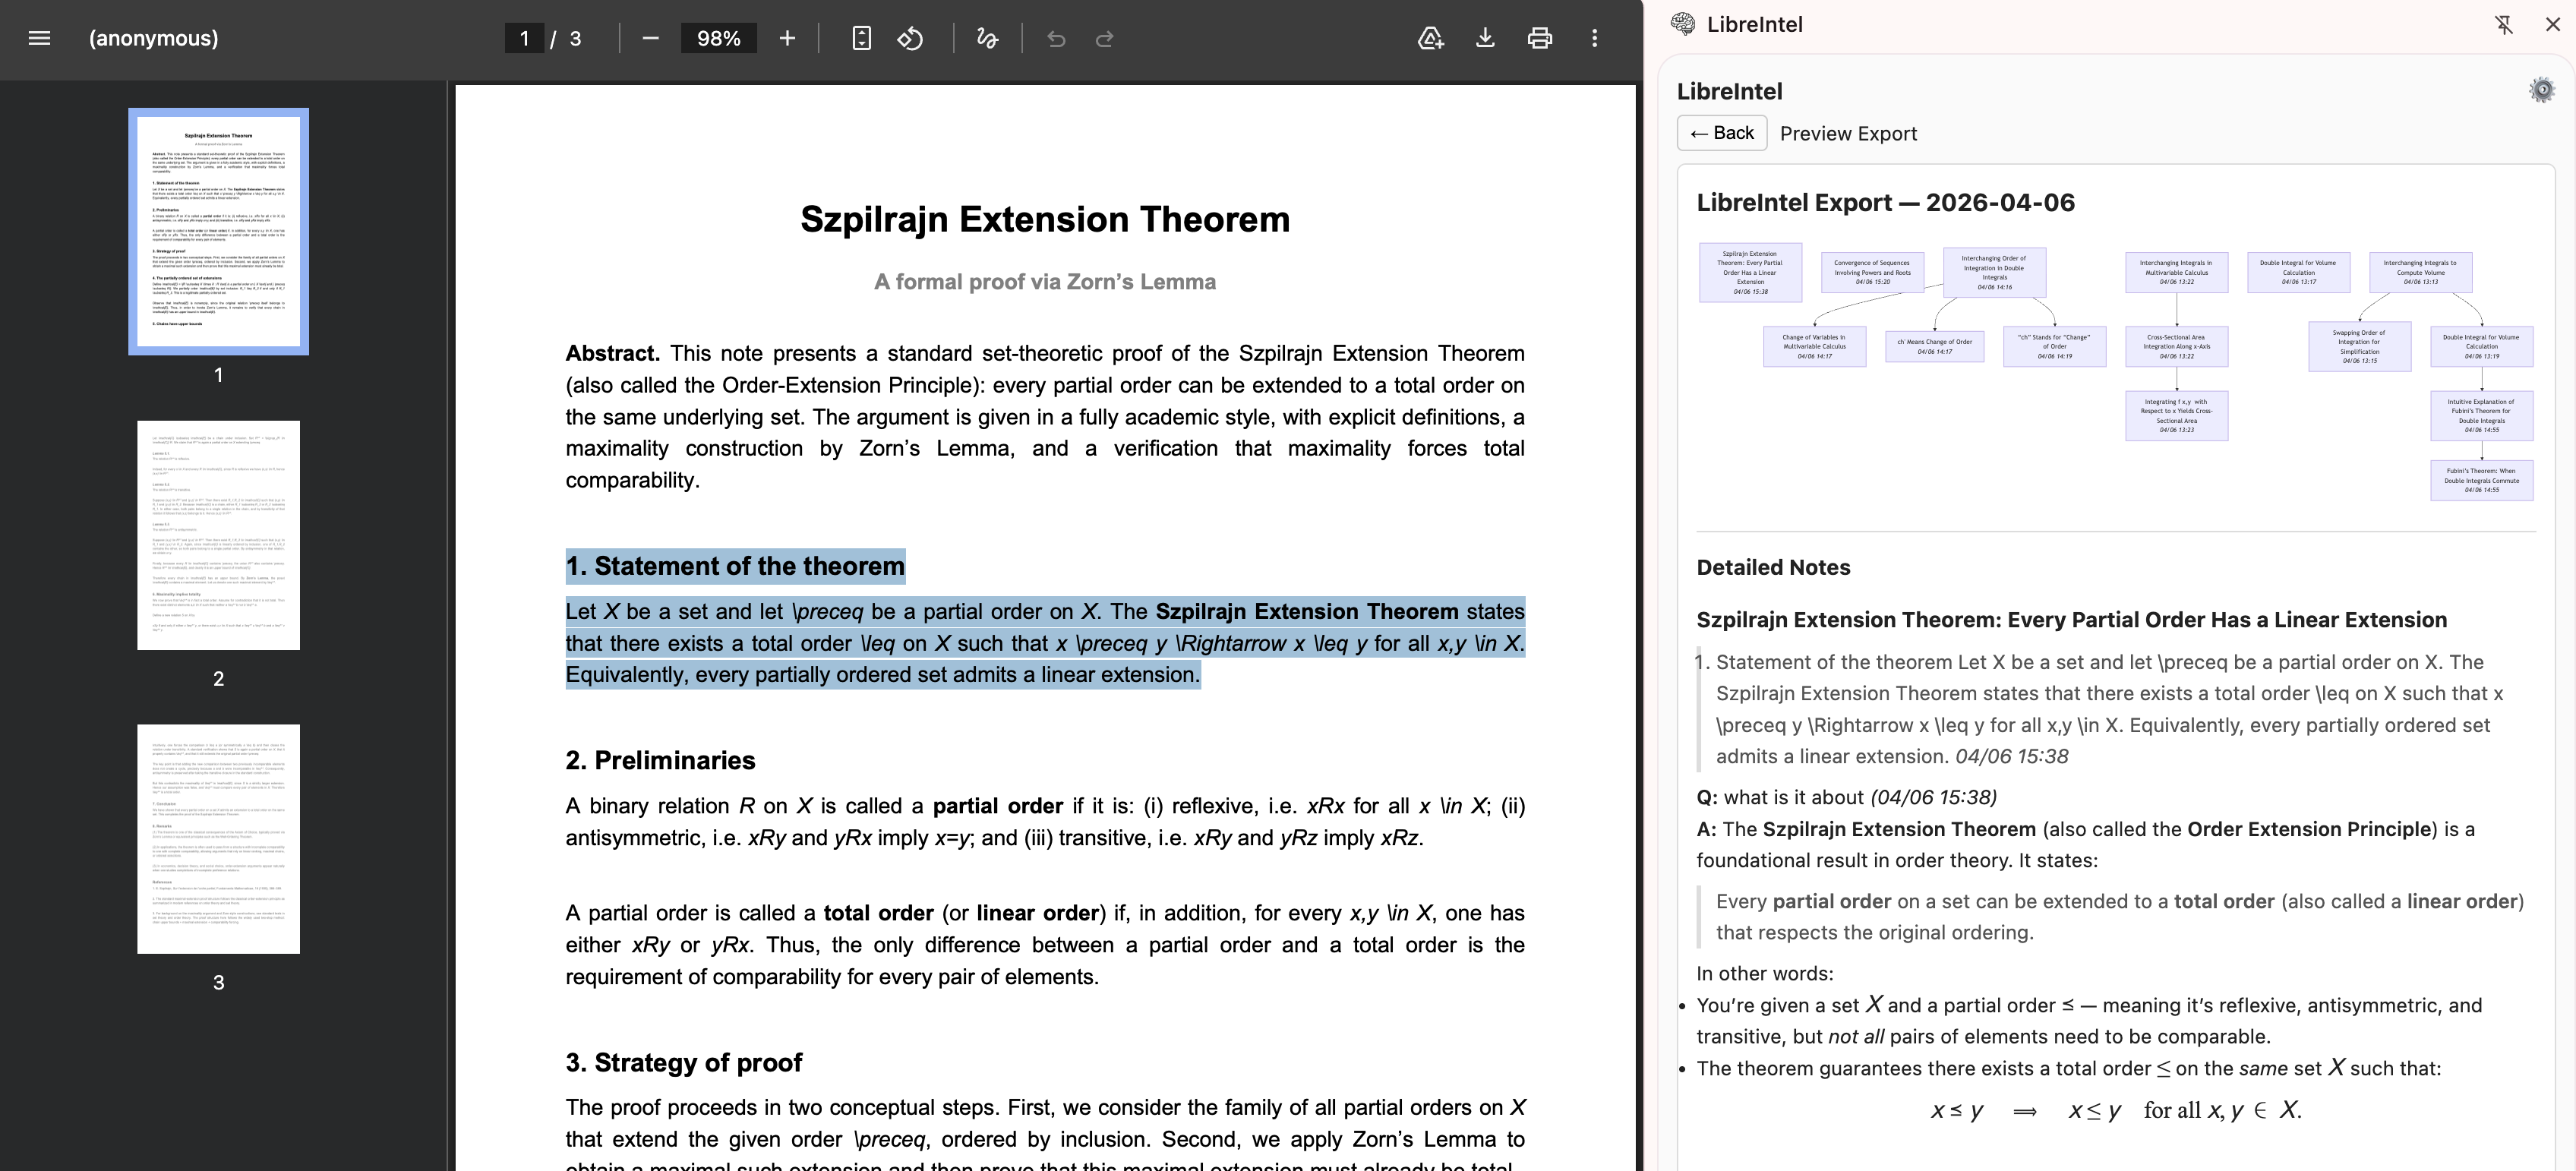The height and width of the screenshot is (1171, 2576).
Task: Open the Fubini's Theorem node in the graph
Action: (x=2482, y=480)
